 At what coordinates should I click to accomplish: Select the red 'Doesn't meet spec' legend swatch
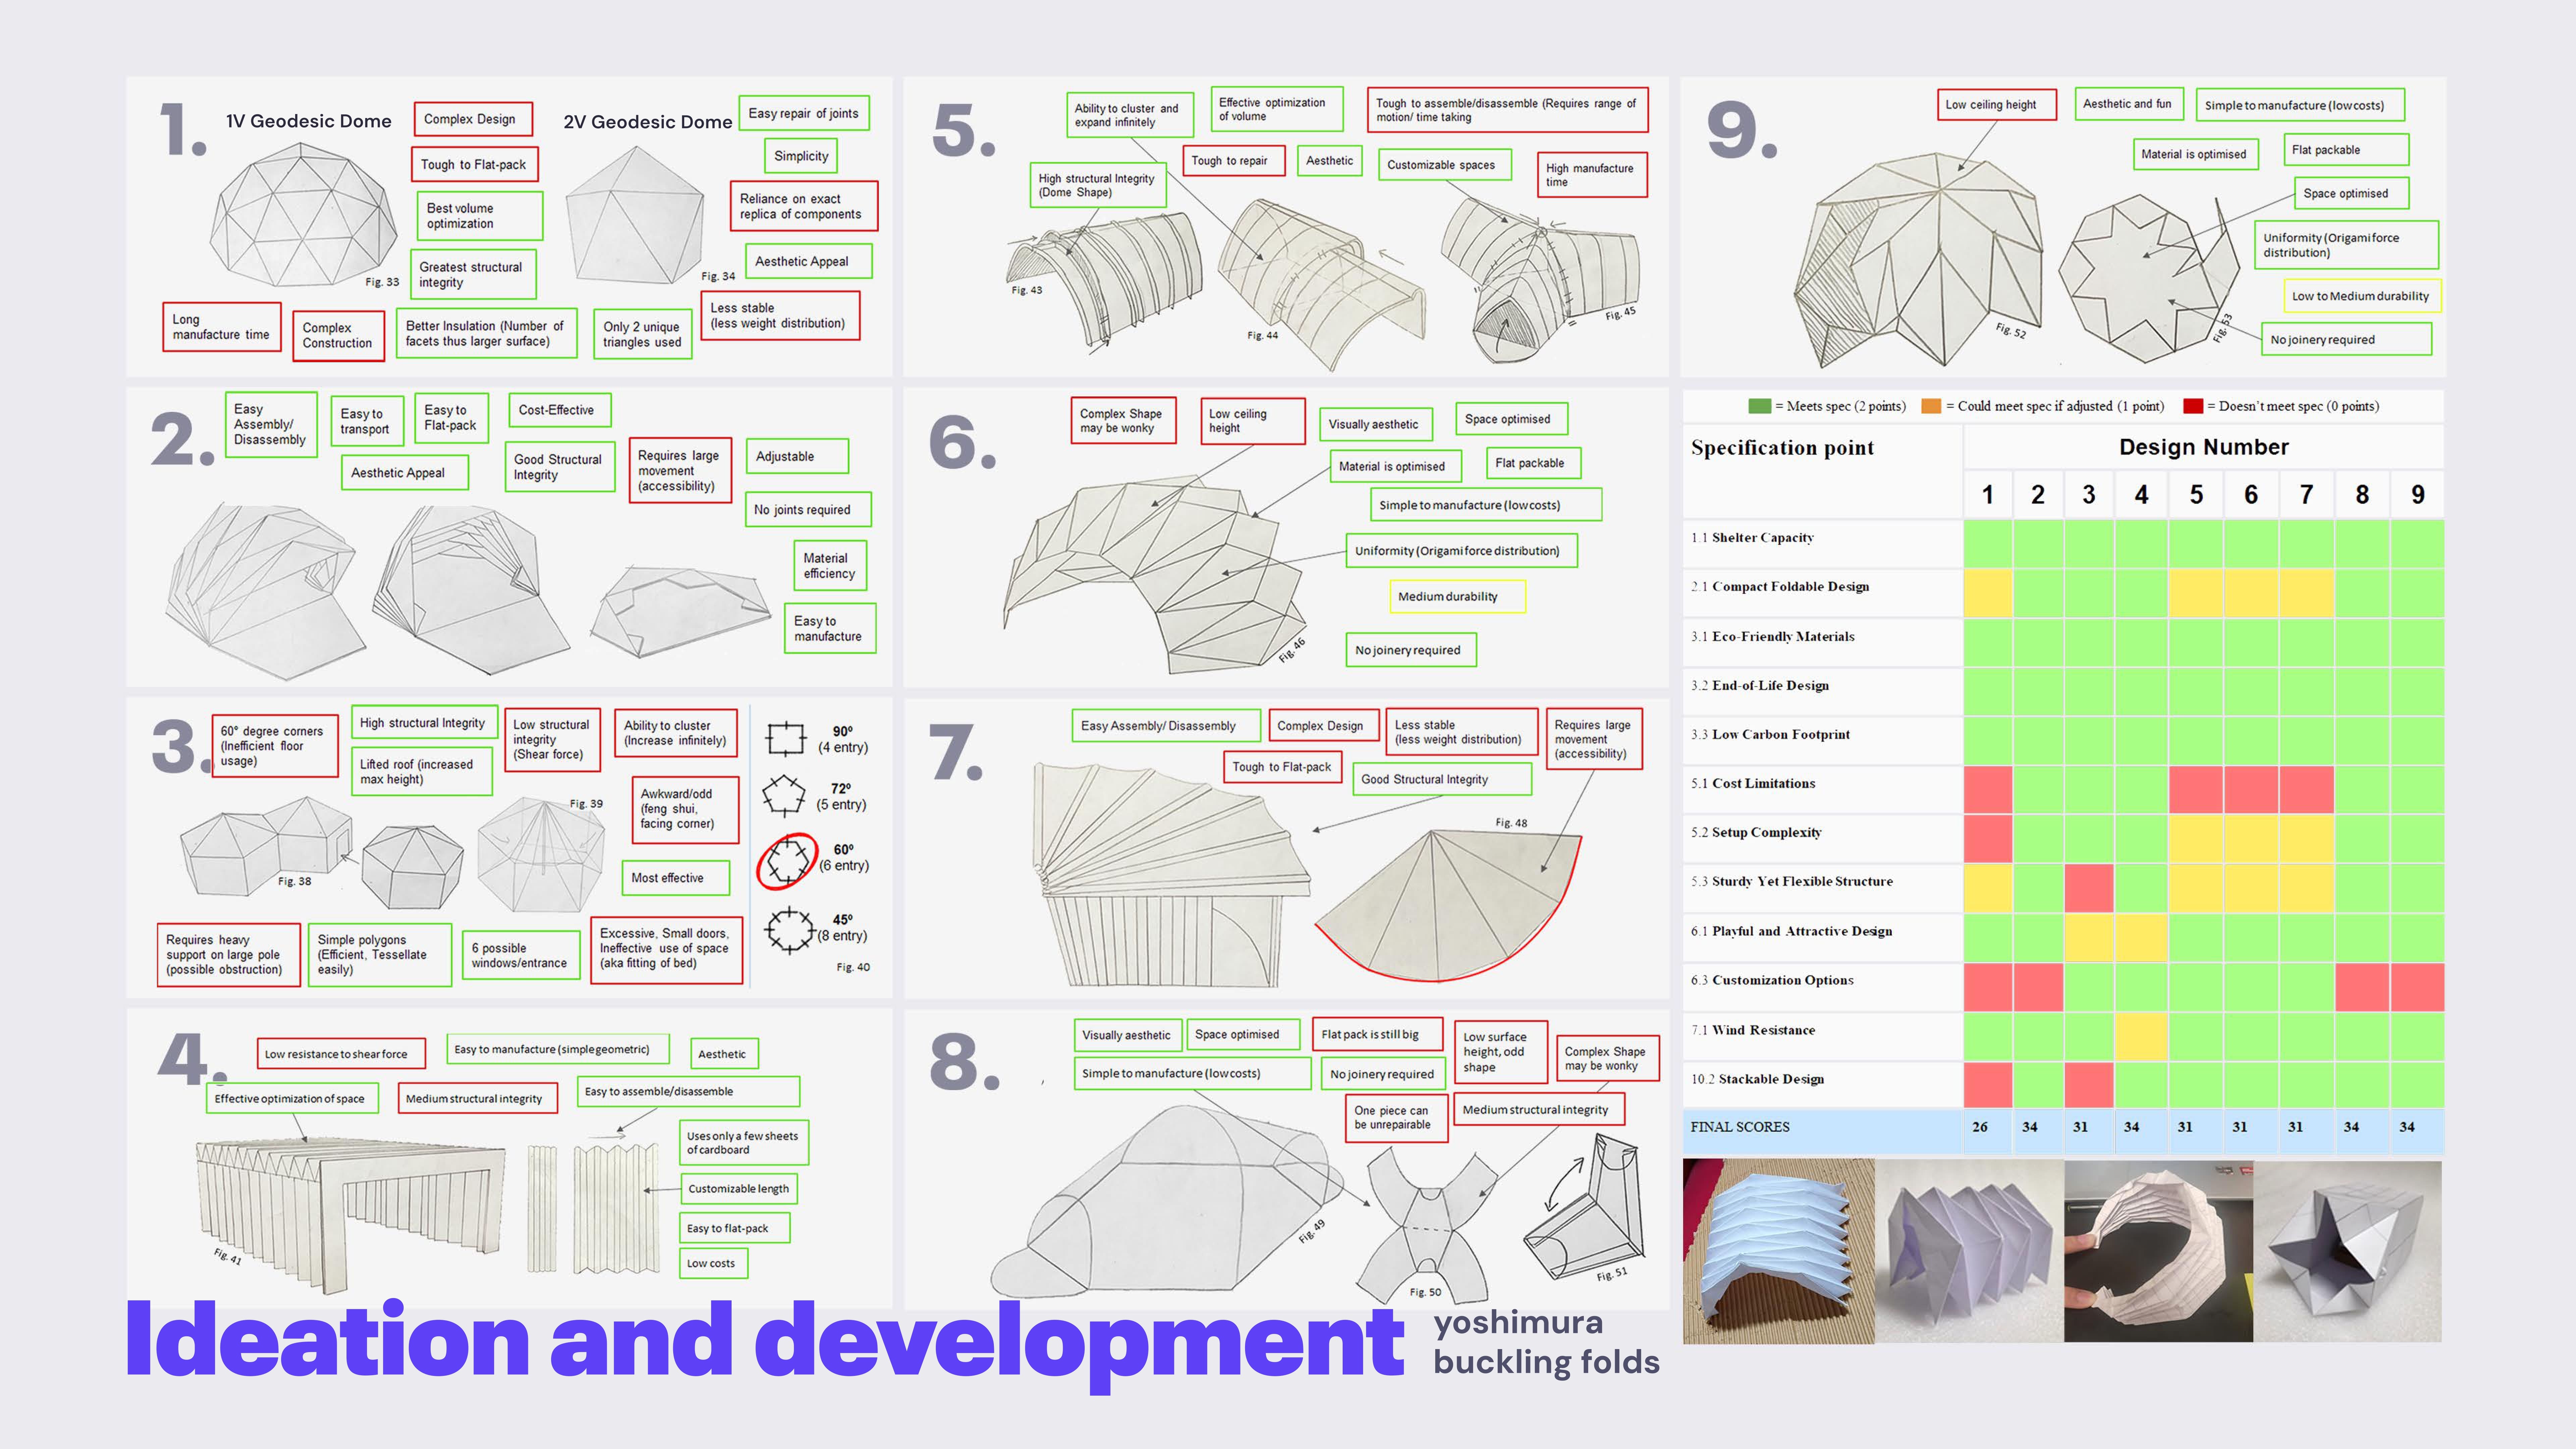pos(2193,406)
